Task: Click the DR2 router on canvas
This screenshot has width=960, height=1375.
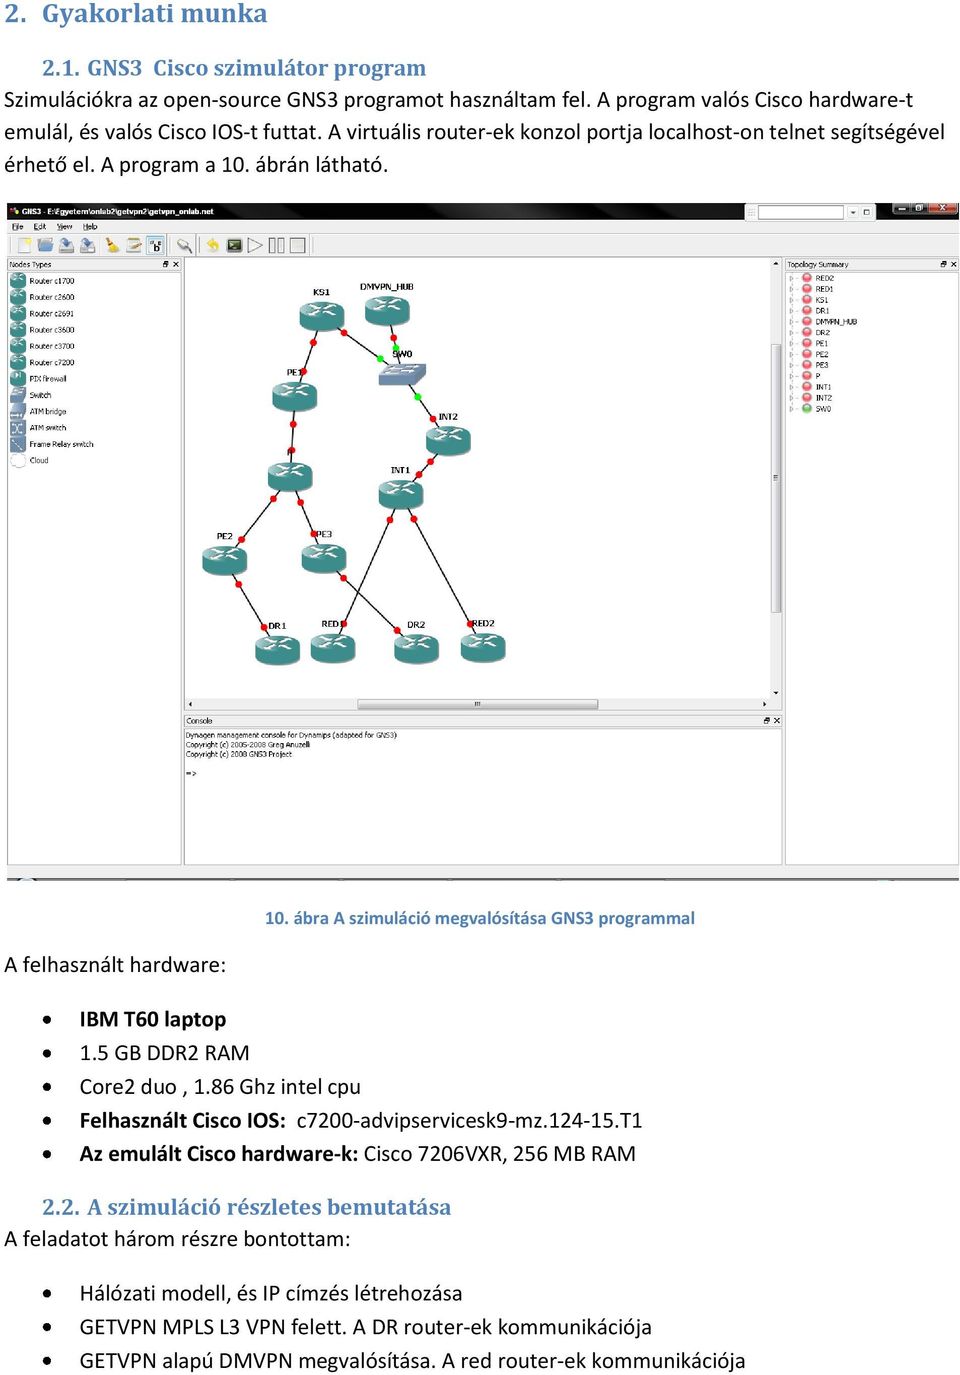Action: (x=416, y=649)
